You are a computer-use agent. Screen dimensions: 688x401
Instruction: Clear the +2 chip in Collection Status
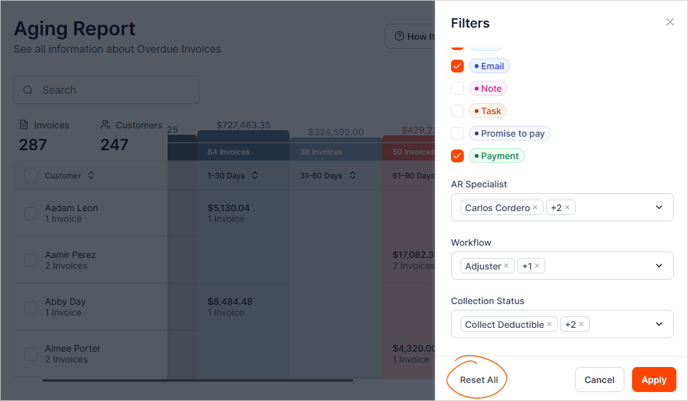click(x=581, y=325)
